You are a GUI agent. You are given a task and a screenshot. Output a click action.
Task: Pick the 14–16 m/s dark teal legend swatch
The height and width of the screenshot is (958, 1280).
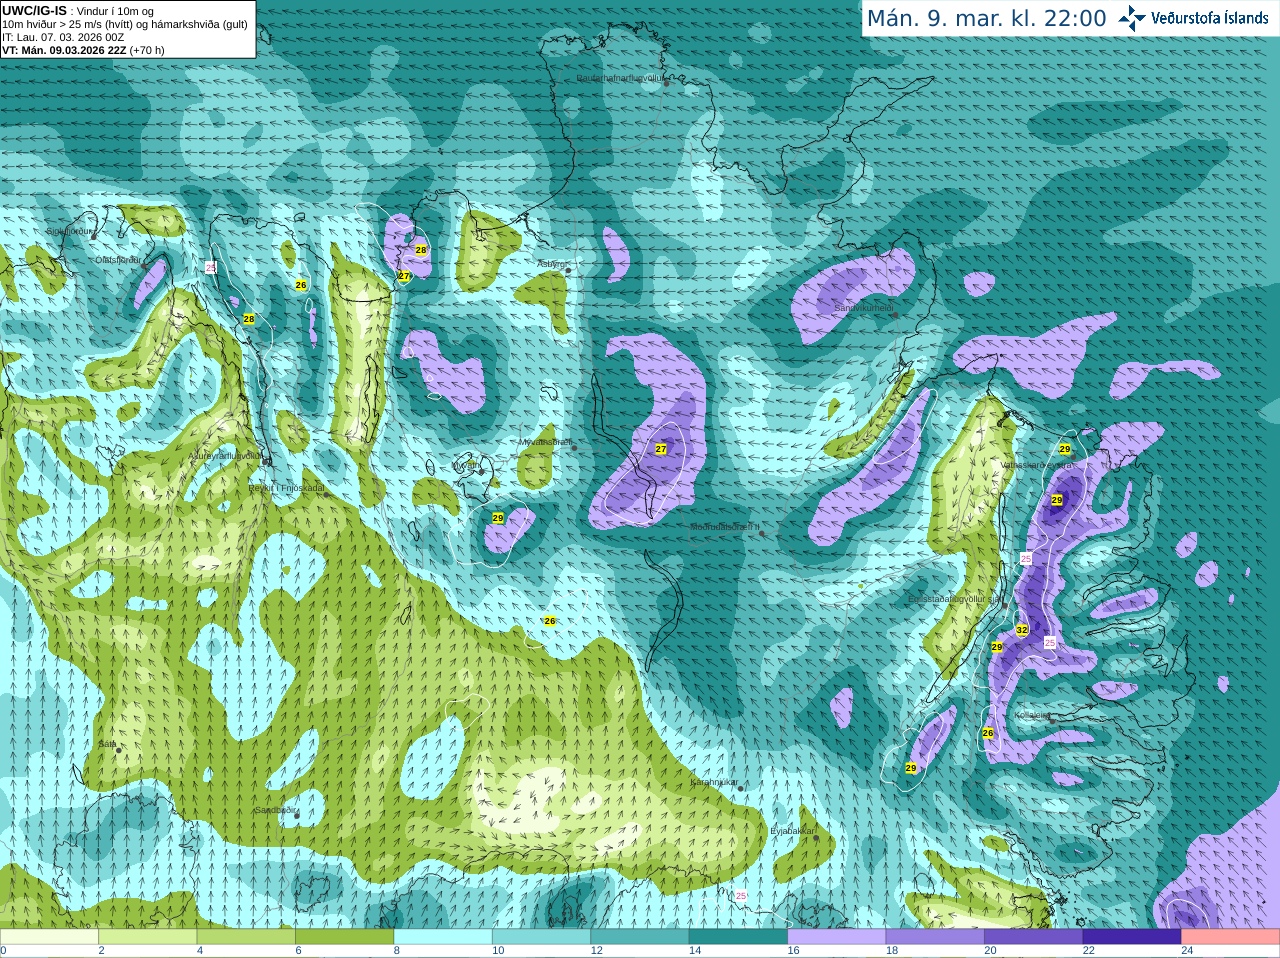coord(738,937)
